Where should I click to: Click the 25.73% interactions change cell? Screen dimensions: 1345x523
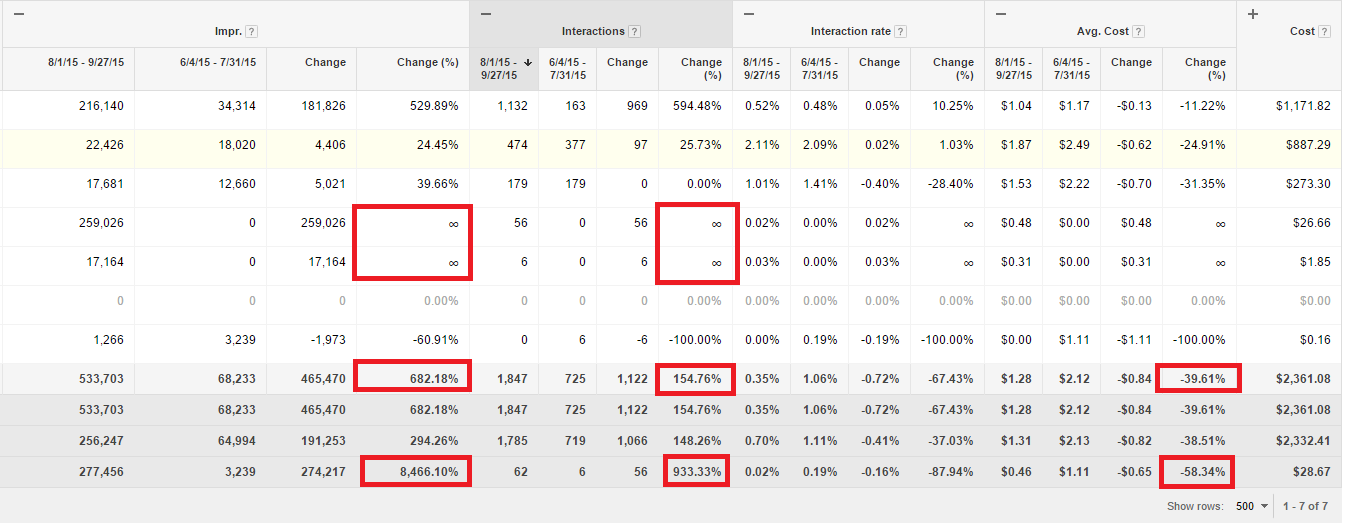point(700,145)
